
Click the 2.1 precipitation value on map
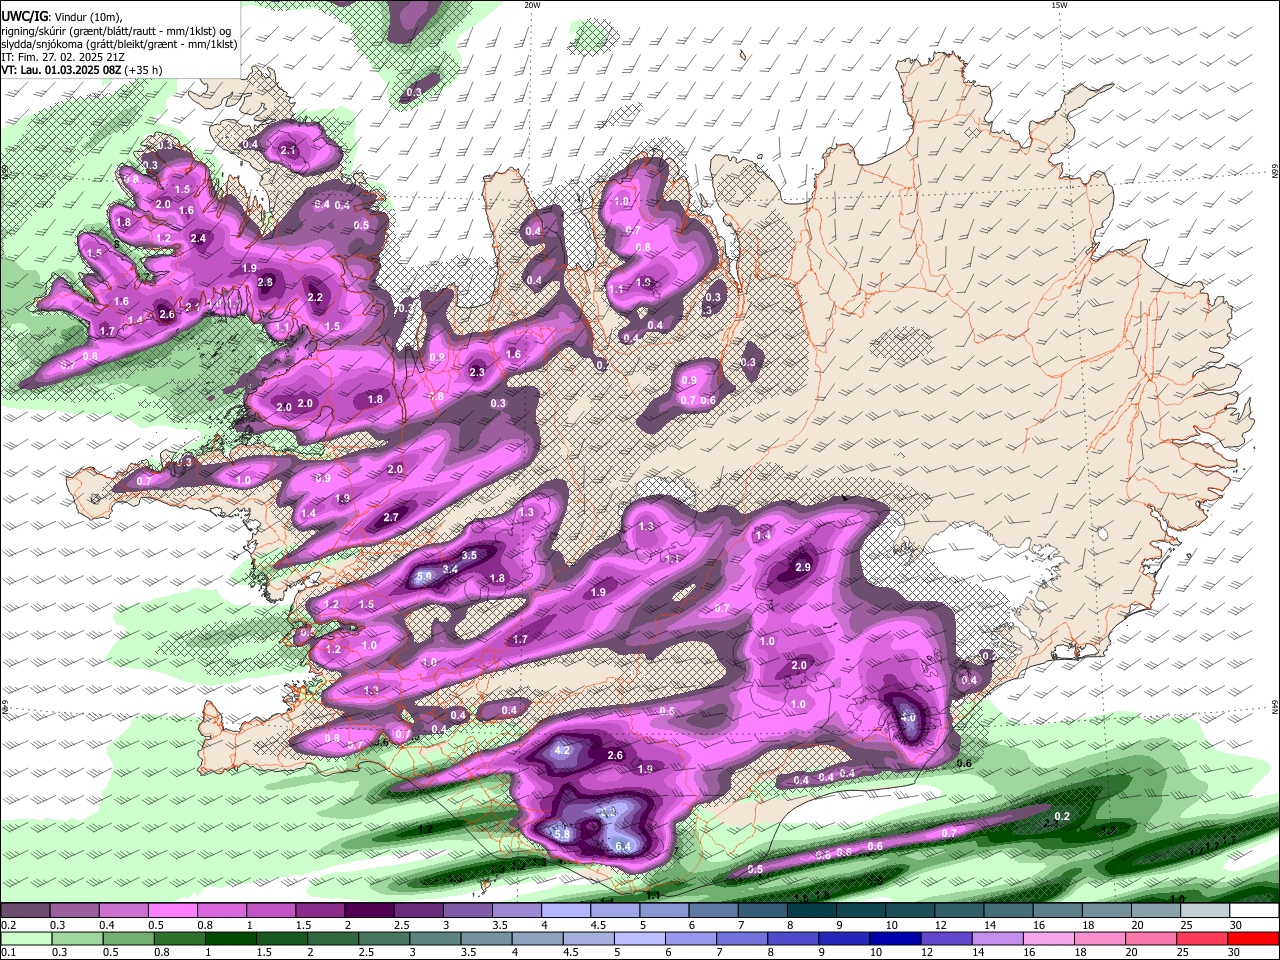[288, 150]
